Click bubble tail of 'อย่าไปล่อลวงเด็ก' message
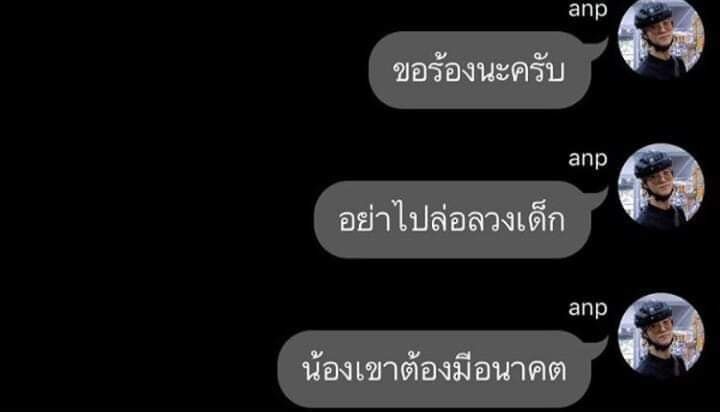The height and width of the screenshot is (412, 720). coord(597,199)
